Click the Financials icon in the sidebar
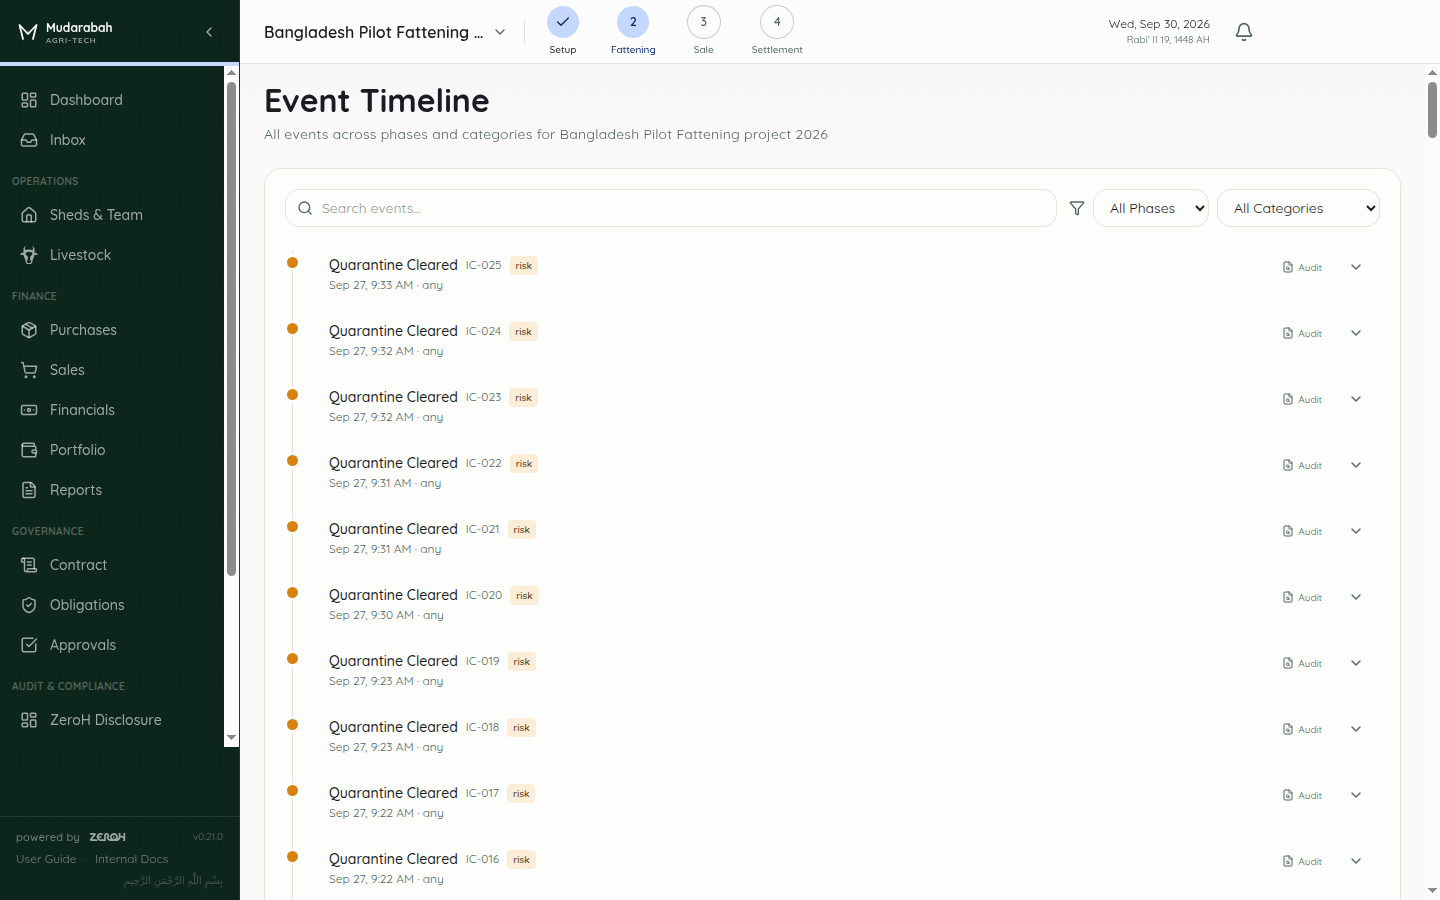Screen dimensions: 1440x900 [x=29, y=410]
